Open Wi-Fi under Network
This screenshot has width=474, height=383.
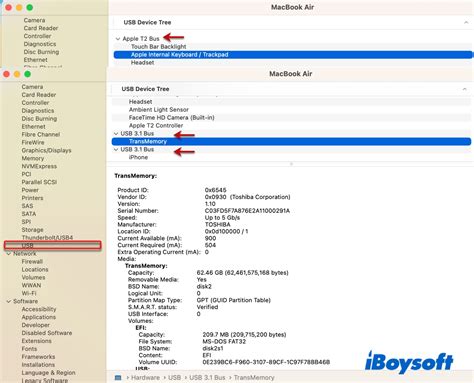coord(29,294)
